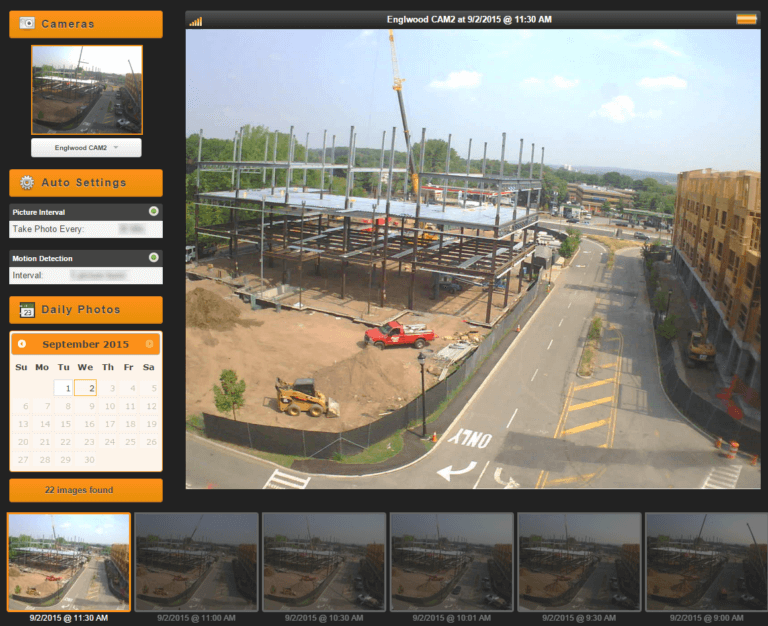768x626 pixels.
Task: Click the gear icon beside Auto Settings
Action: click(x=27, y=183)
